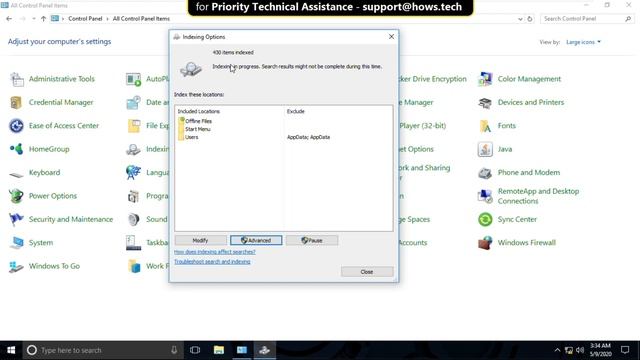Viewport: 640px width, 360px height.
Task: Select Start Menu in included locations
Action: [x=198, y=129]
